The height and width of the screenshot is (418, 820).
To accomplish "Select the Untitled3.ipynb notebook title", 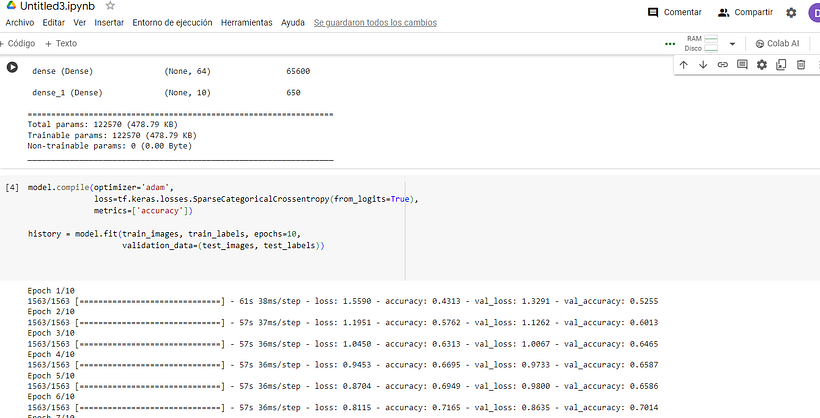I will (x=58, y=6).
